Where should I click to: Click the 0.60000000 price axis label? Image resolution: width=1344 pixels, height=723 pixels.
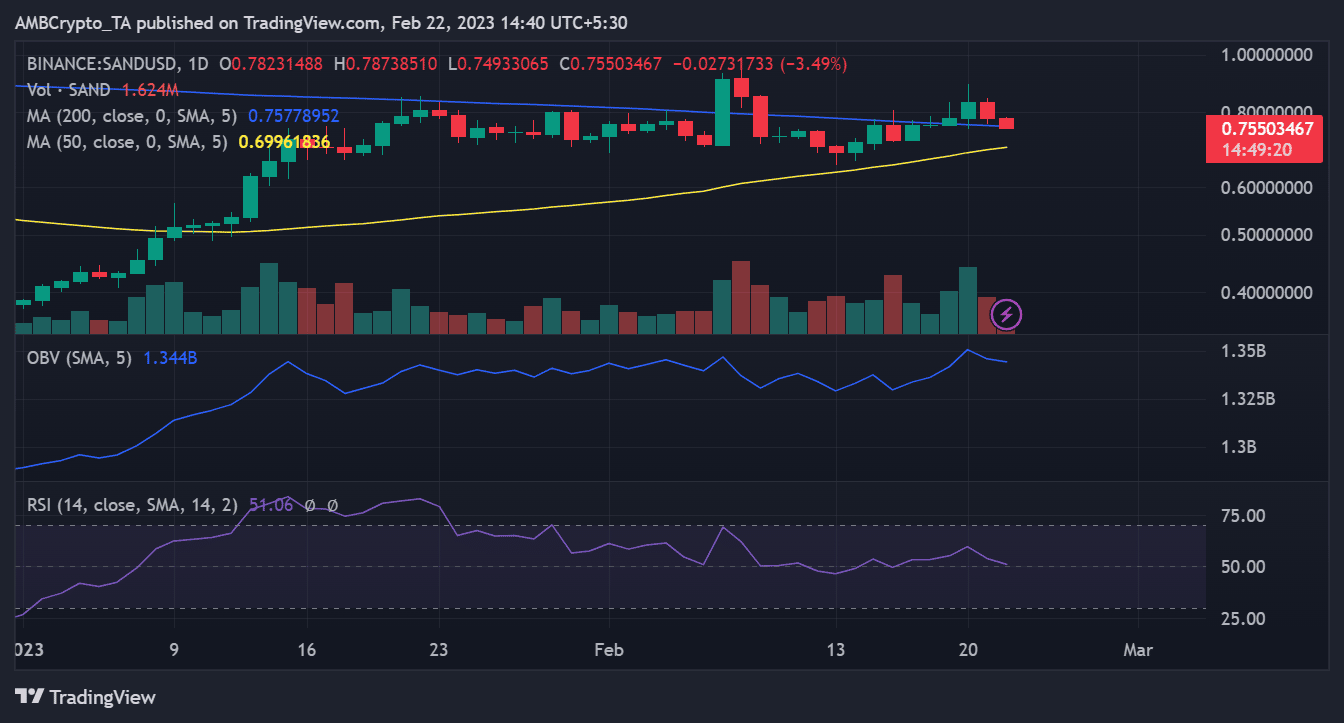point(1263,188)
